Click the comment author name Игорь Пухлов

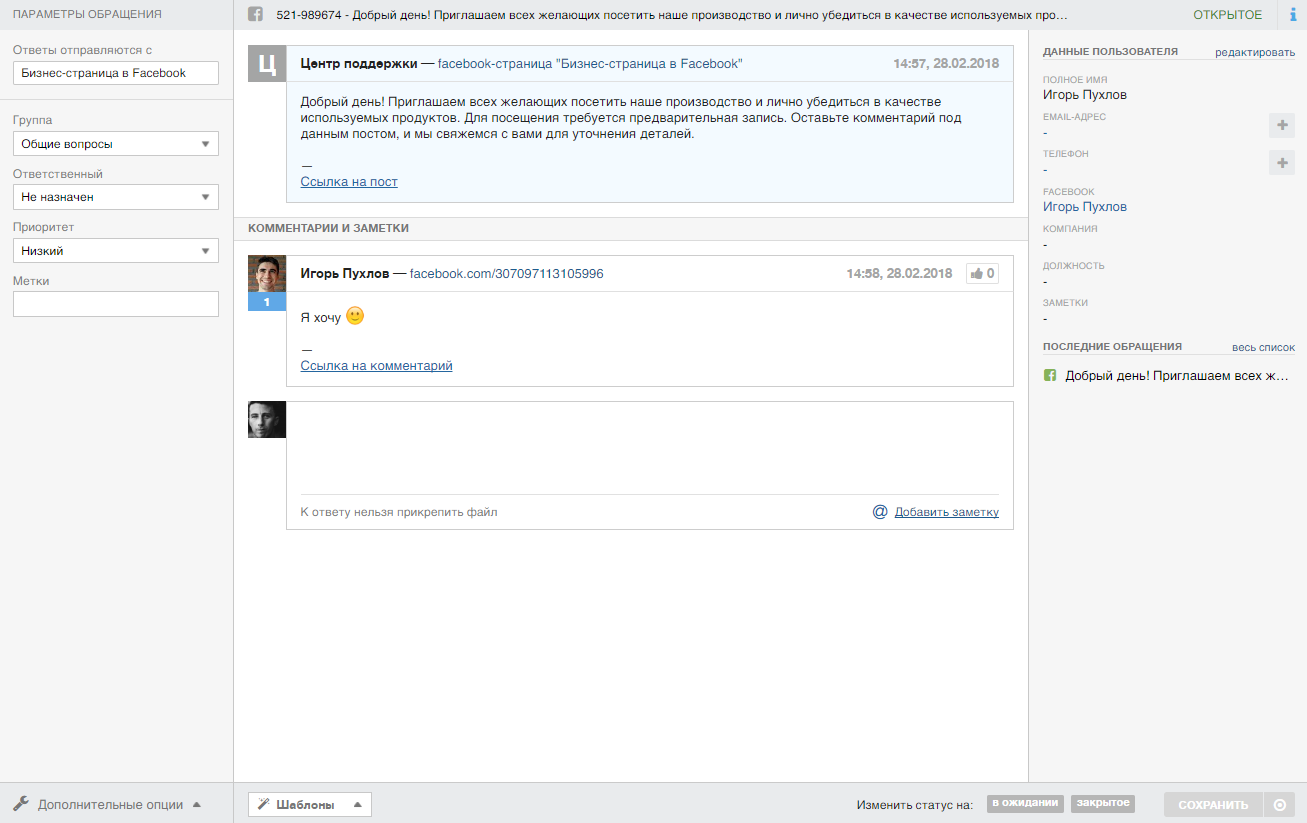pyautogui.click(x=345, y=274)
